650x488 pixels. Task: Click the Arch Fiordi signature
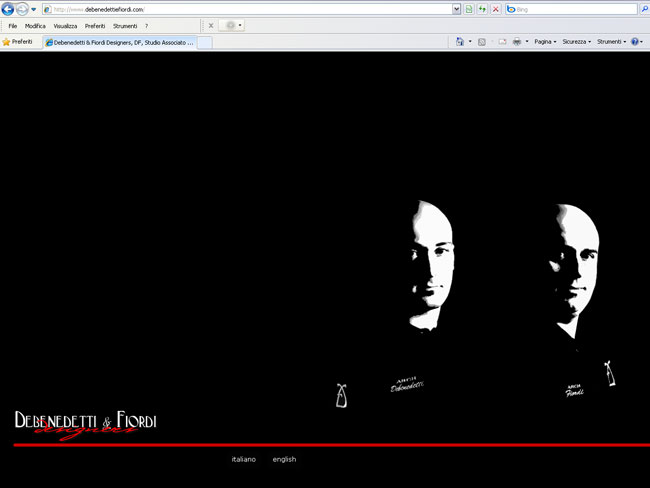pyautogui.click(x=575, y=391)
